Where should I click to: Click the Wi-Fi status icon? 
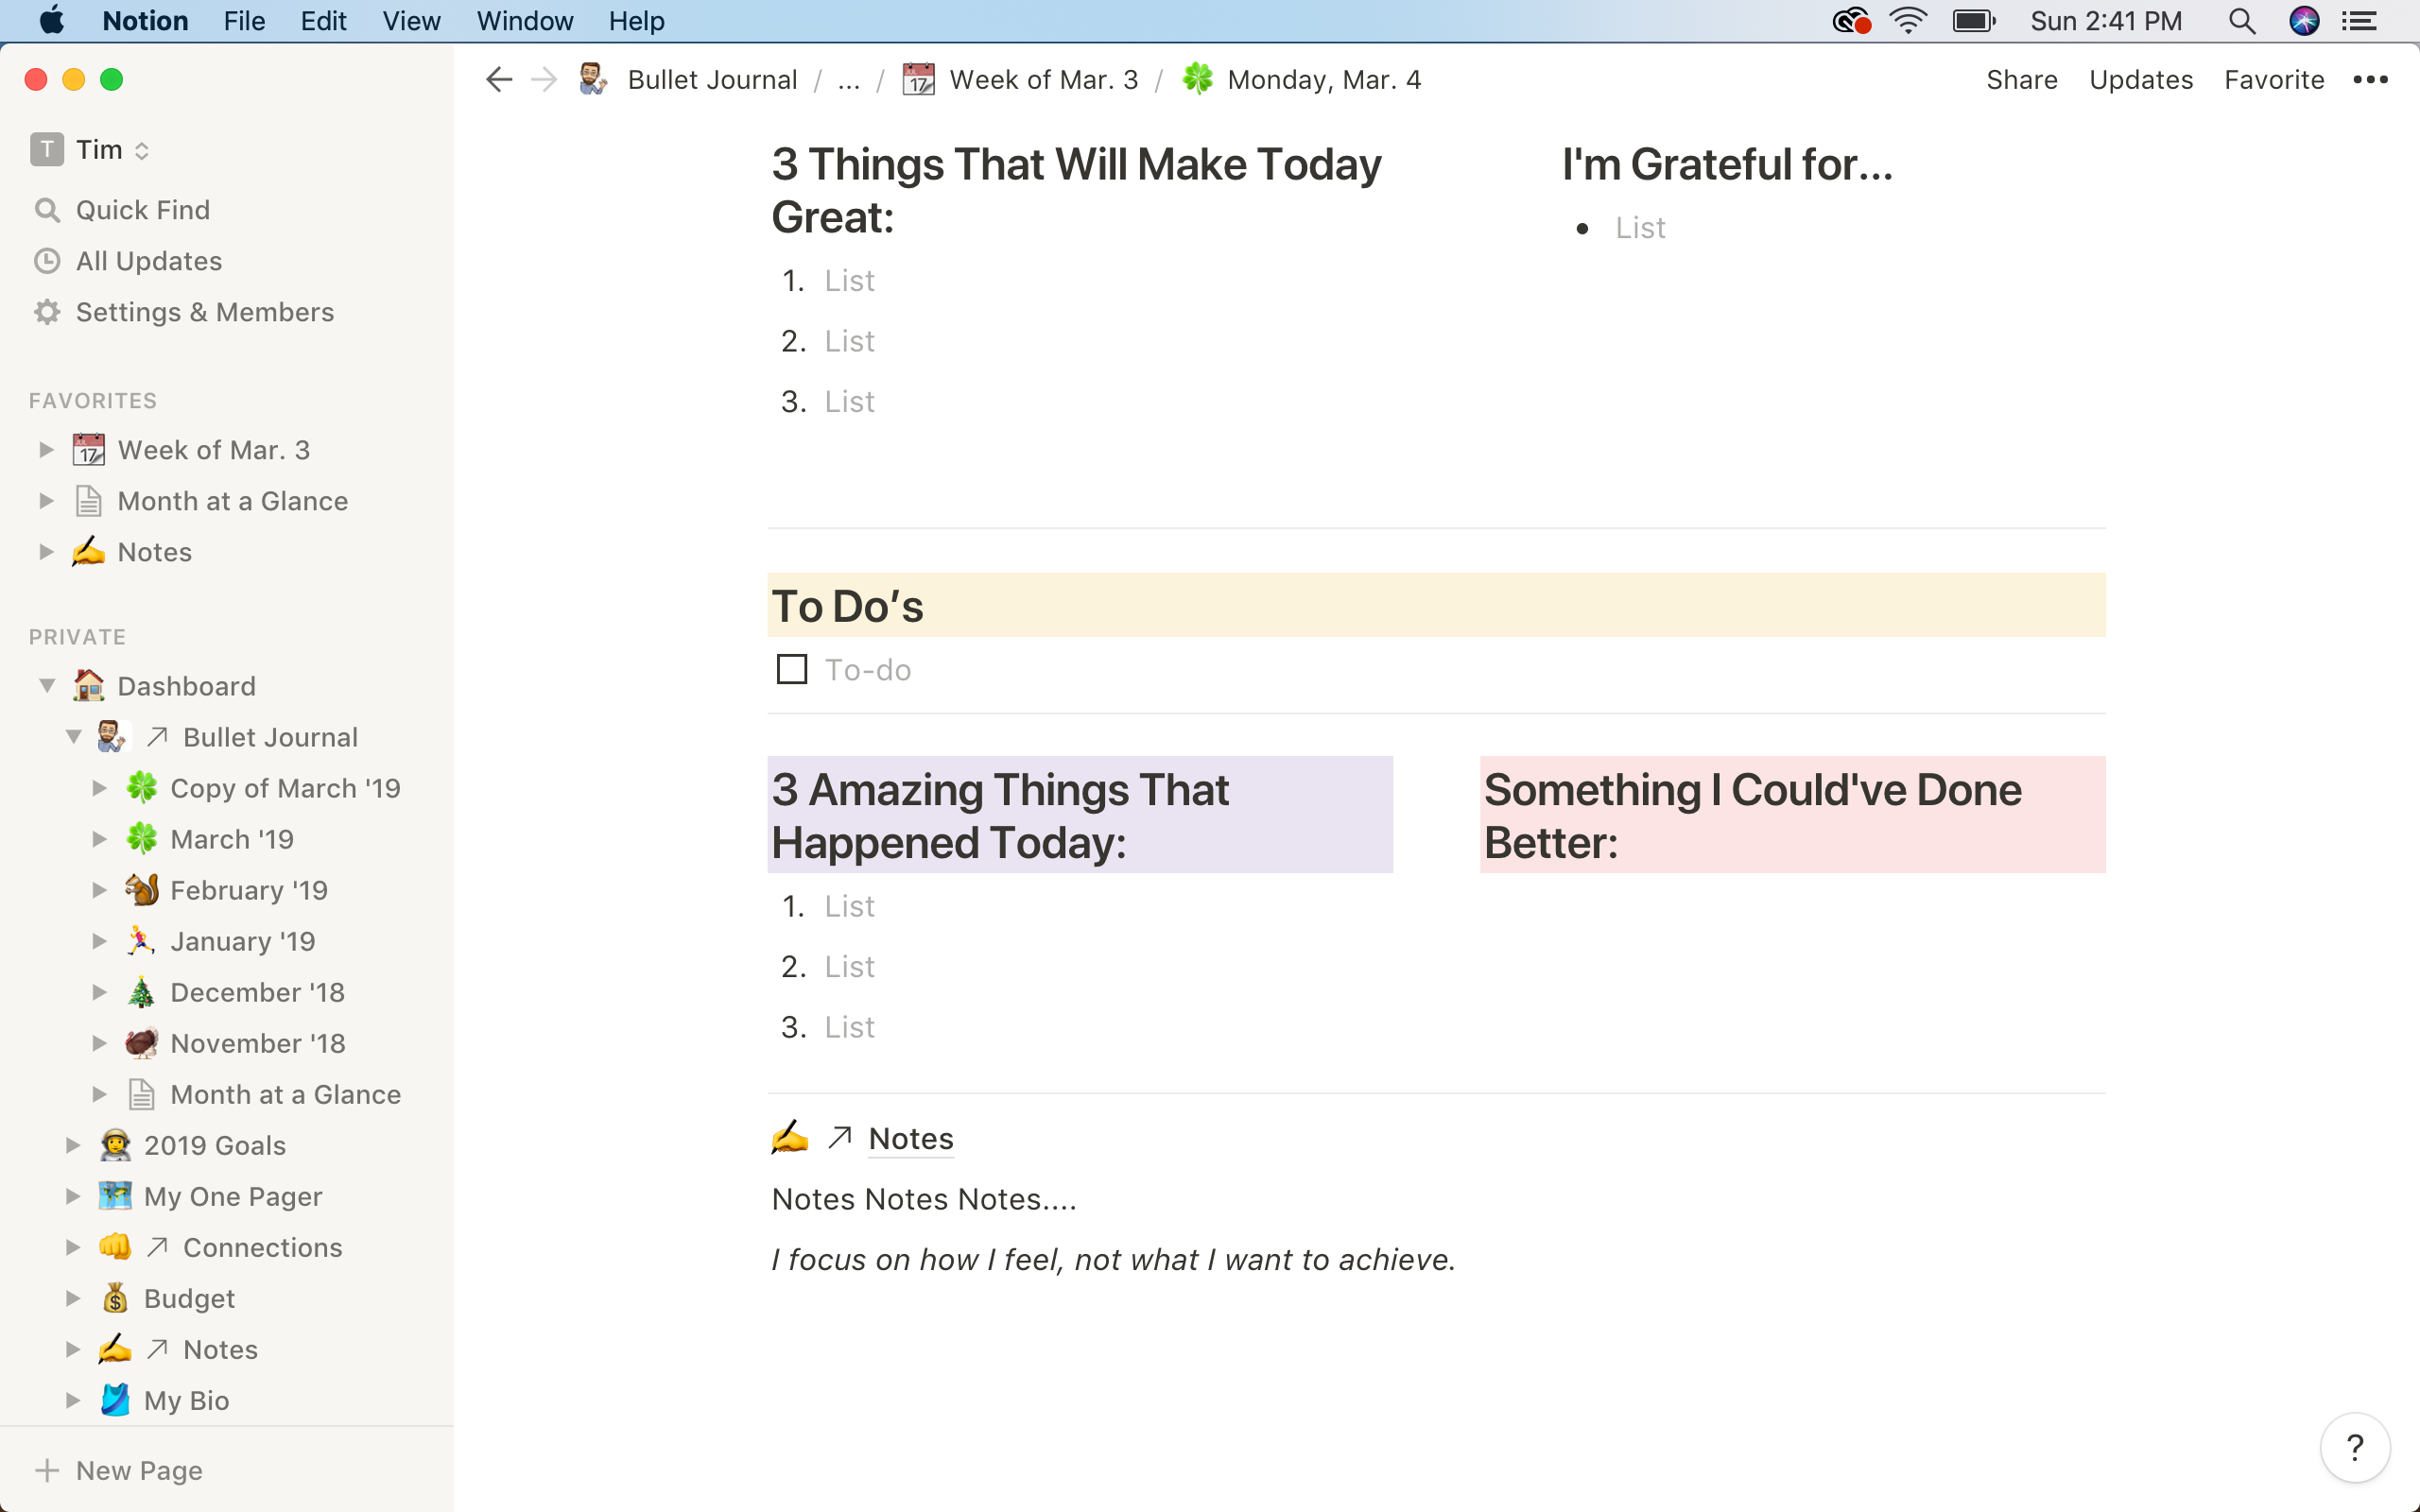click(x=1908, y=21)
